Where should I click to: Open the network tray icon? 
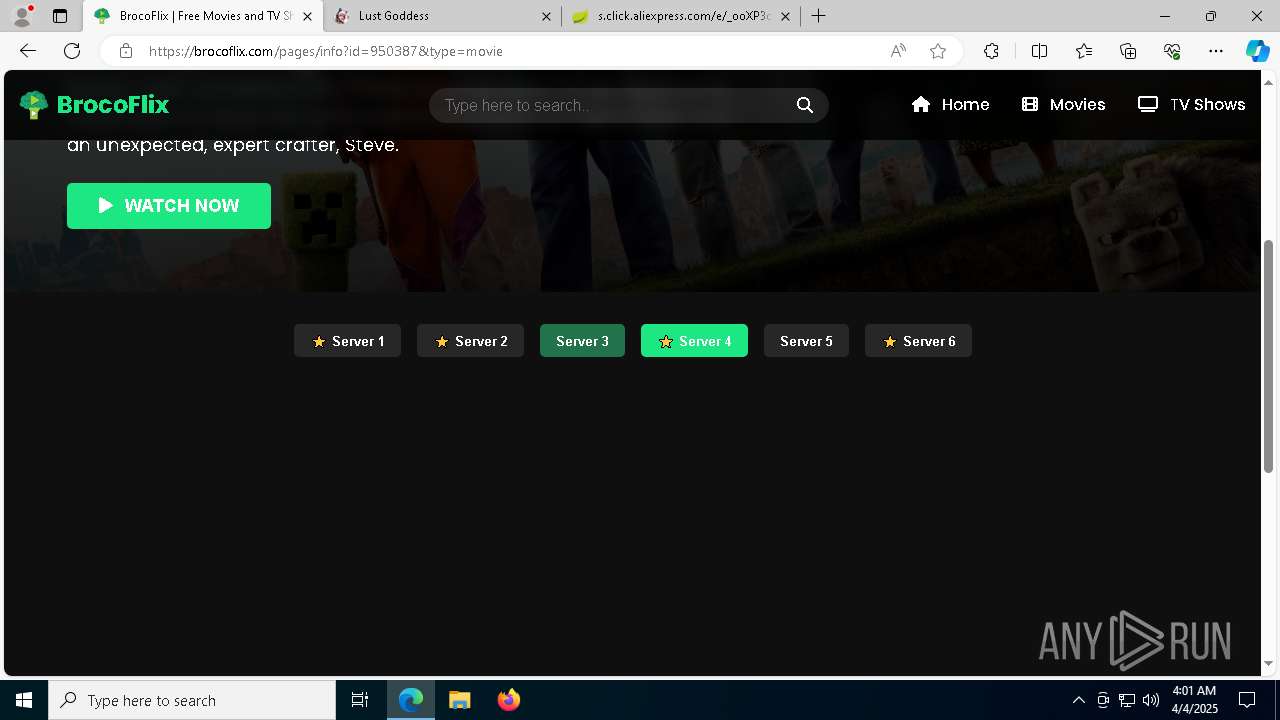pos(1127,700)
